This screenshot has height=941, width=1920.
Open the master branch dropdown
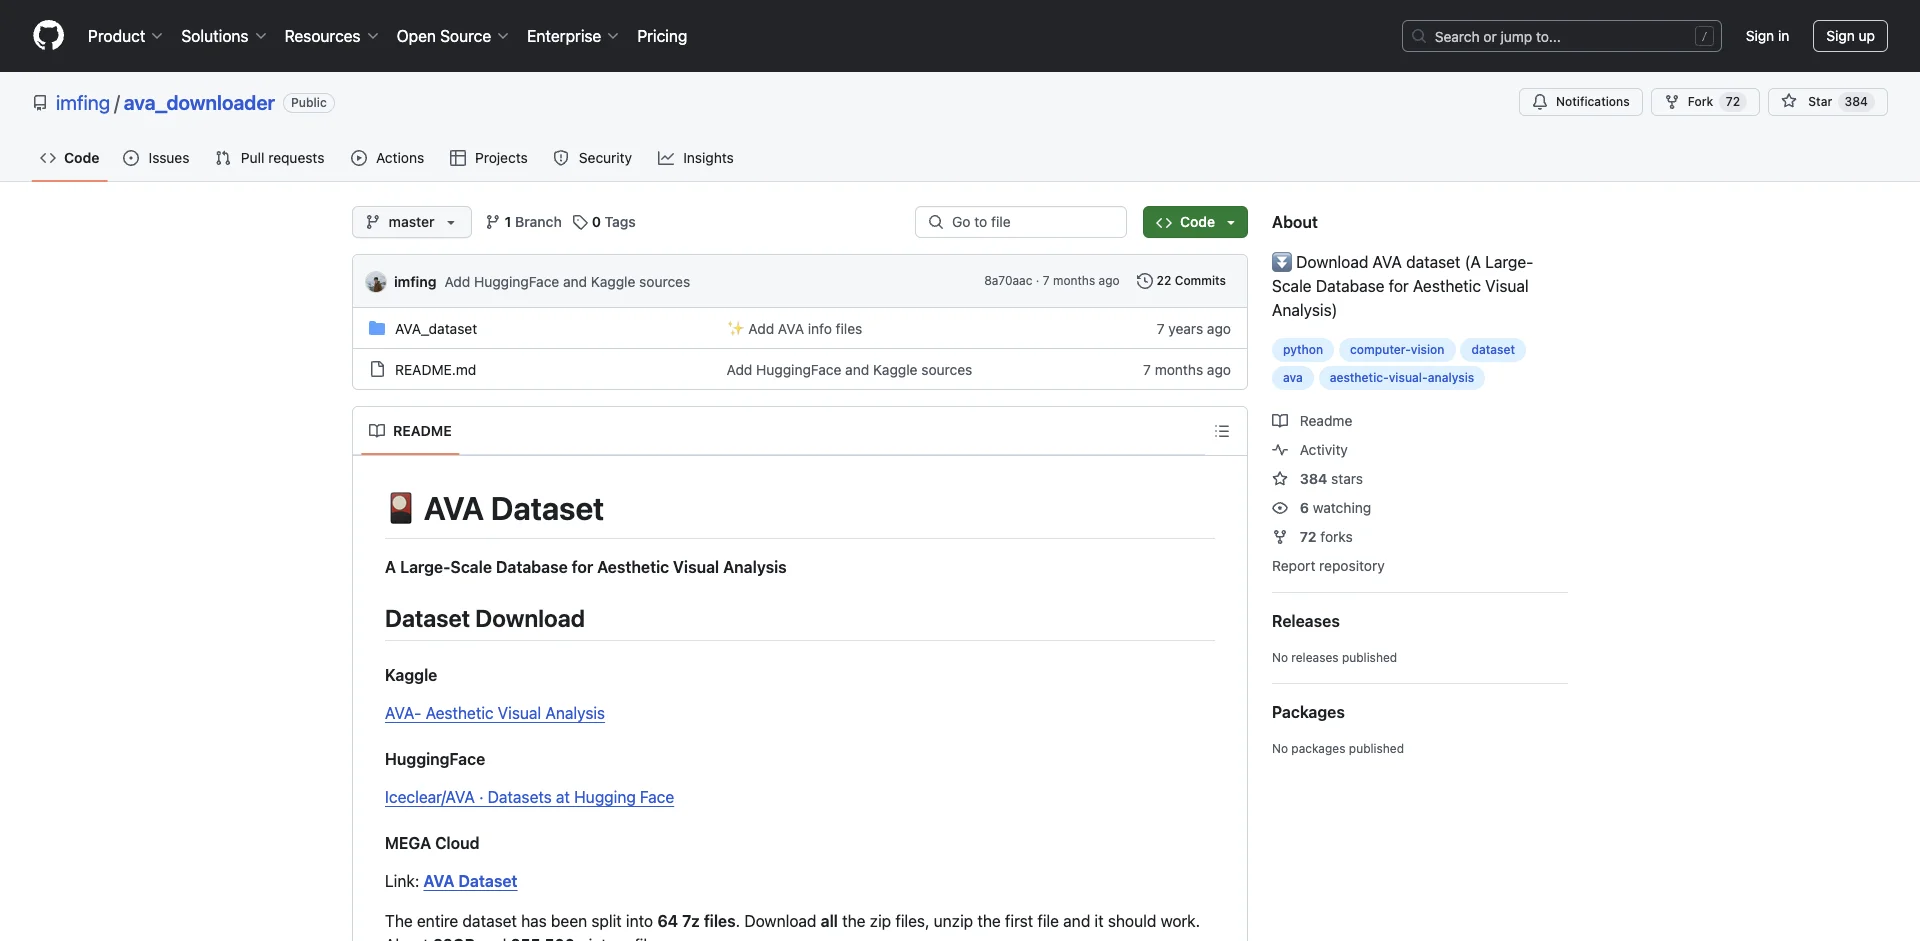tap(411, 222)
